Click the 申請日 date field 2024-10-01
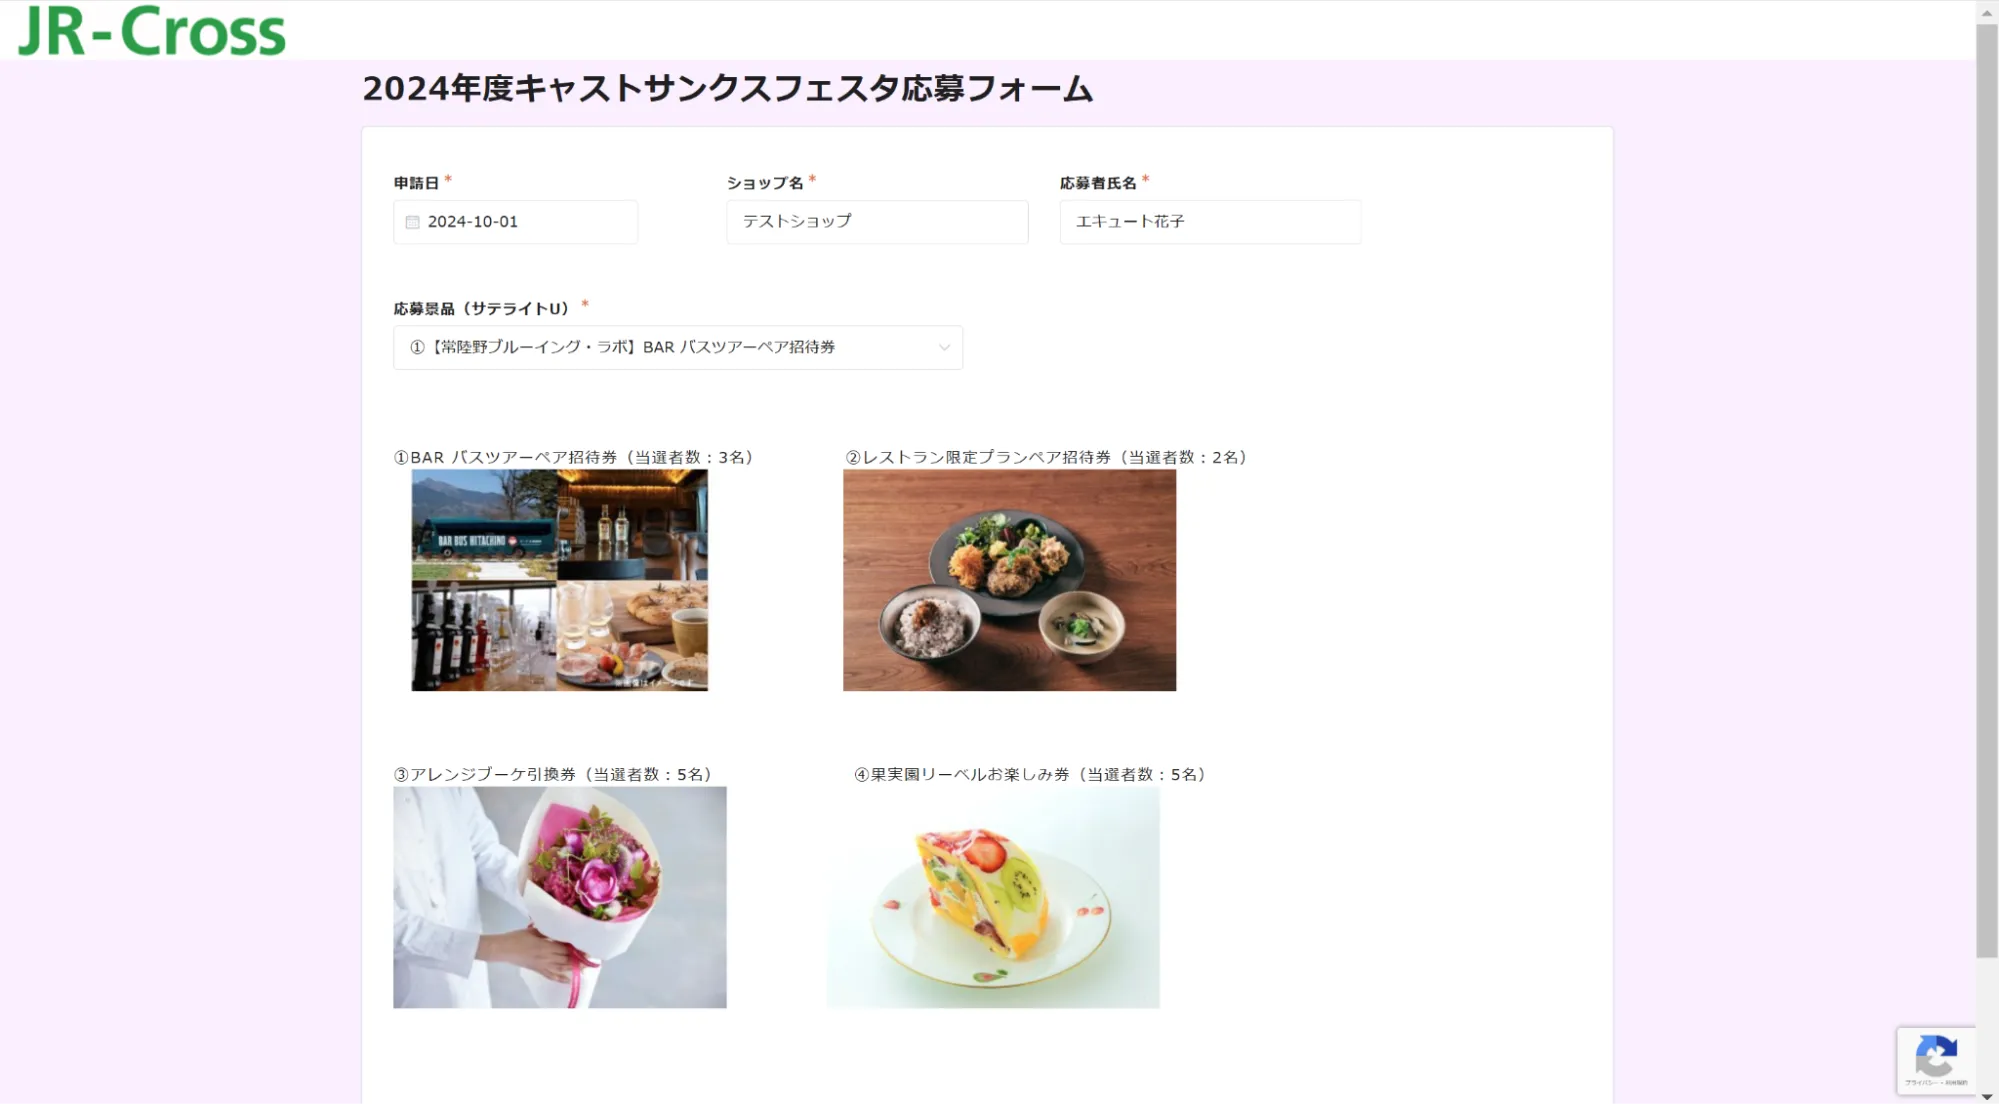Screen dimensions: 1999x1104 [515, 222]
